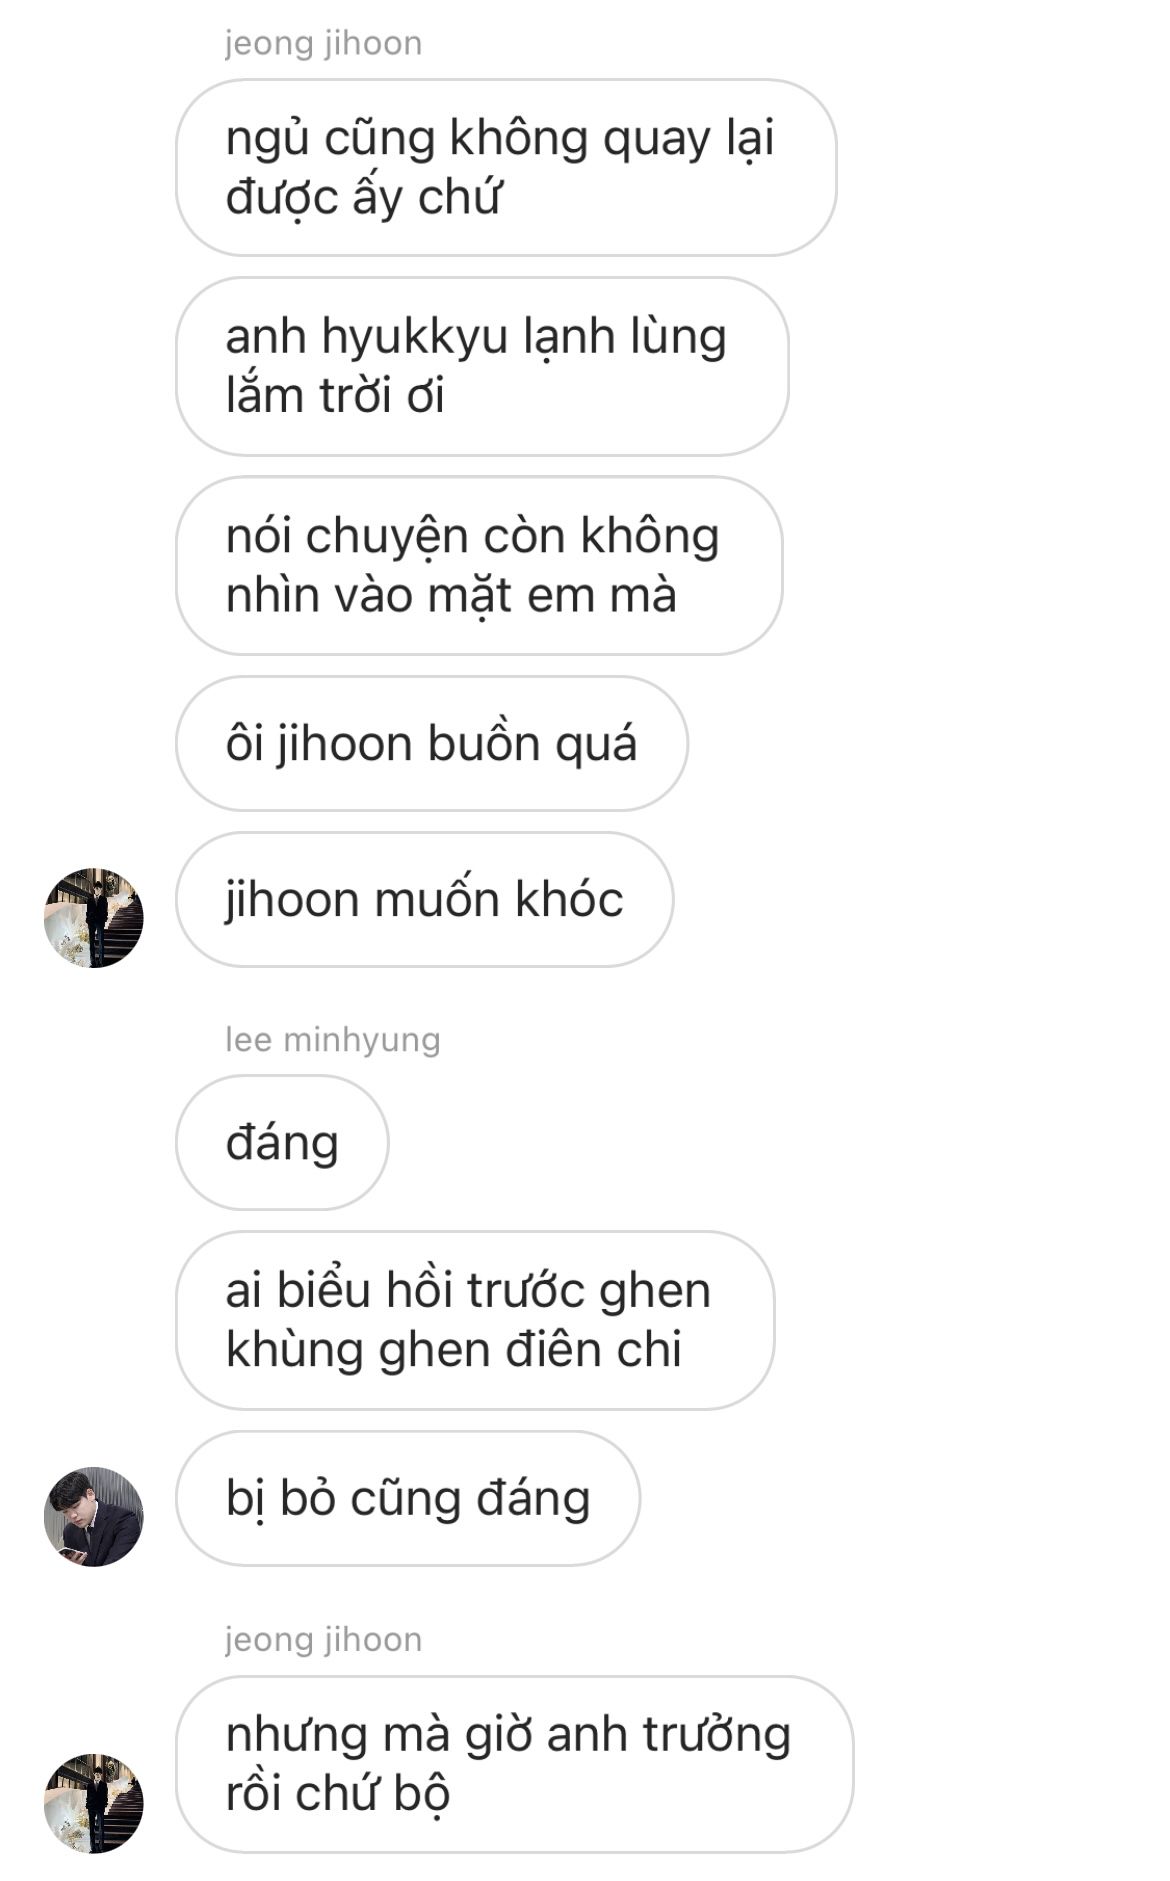1170x1881 pixels.
Task: Select the 'nhưng mà giờ anh trưởng' bubble
Action: [x=515, y=1764]
